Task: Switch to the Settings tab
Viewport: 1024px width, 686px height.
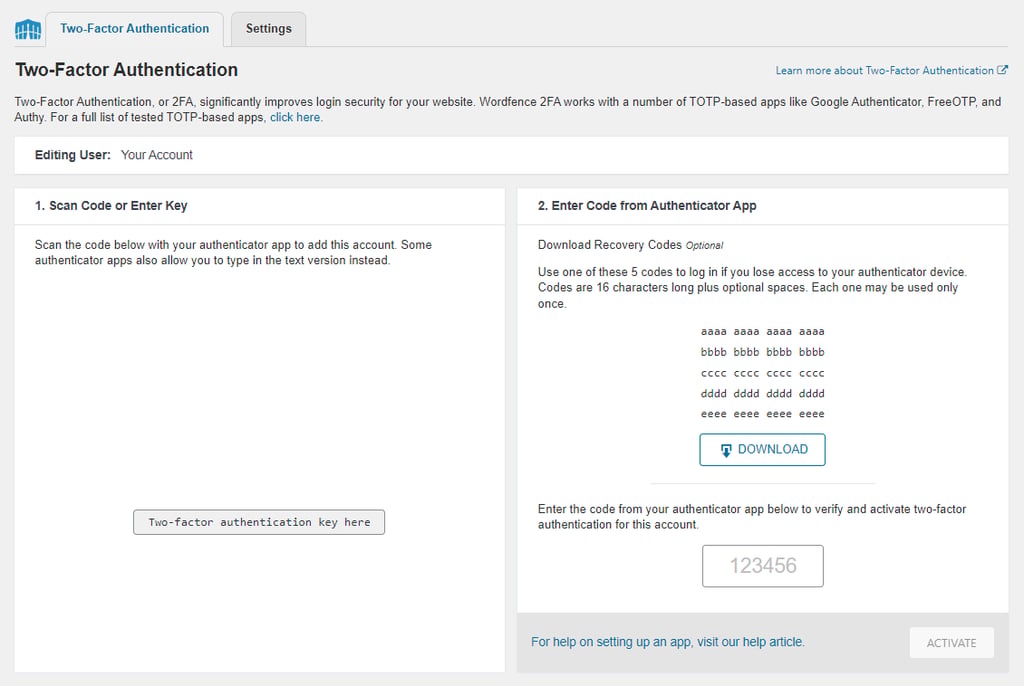Action: (x=268, y=29)
